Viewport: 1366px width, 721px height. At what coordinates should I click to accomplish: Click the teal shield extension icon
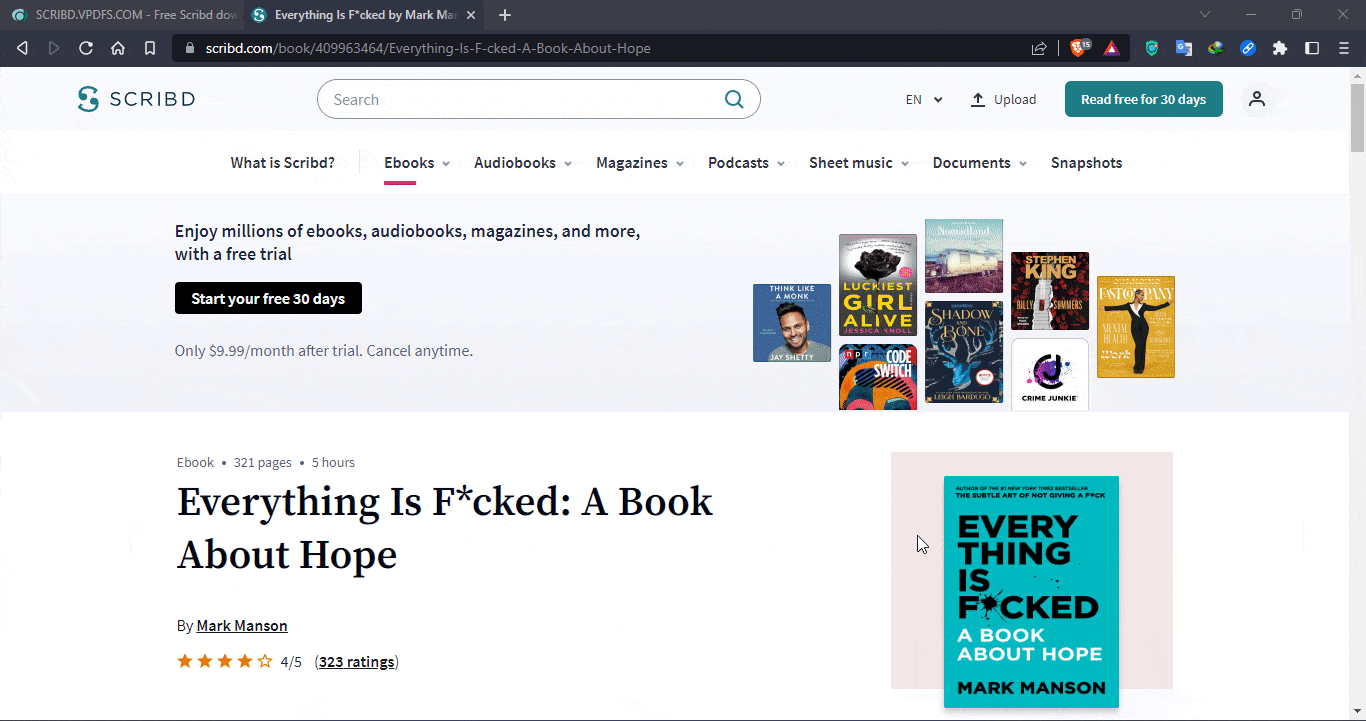point(1152,48)
